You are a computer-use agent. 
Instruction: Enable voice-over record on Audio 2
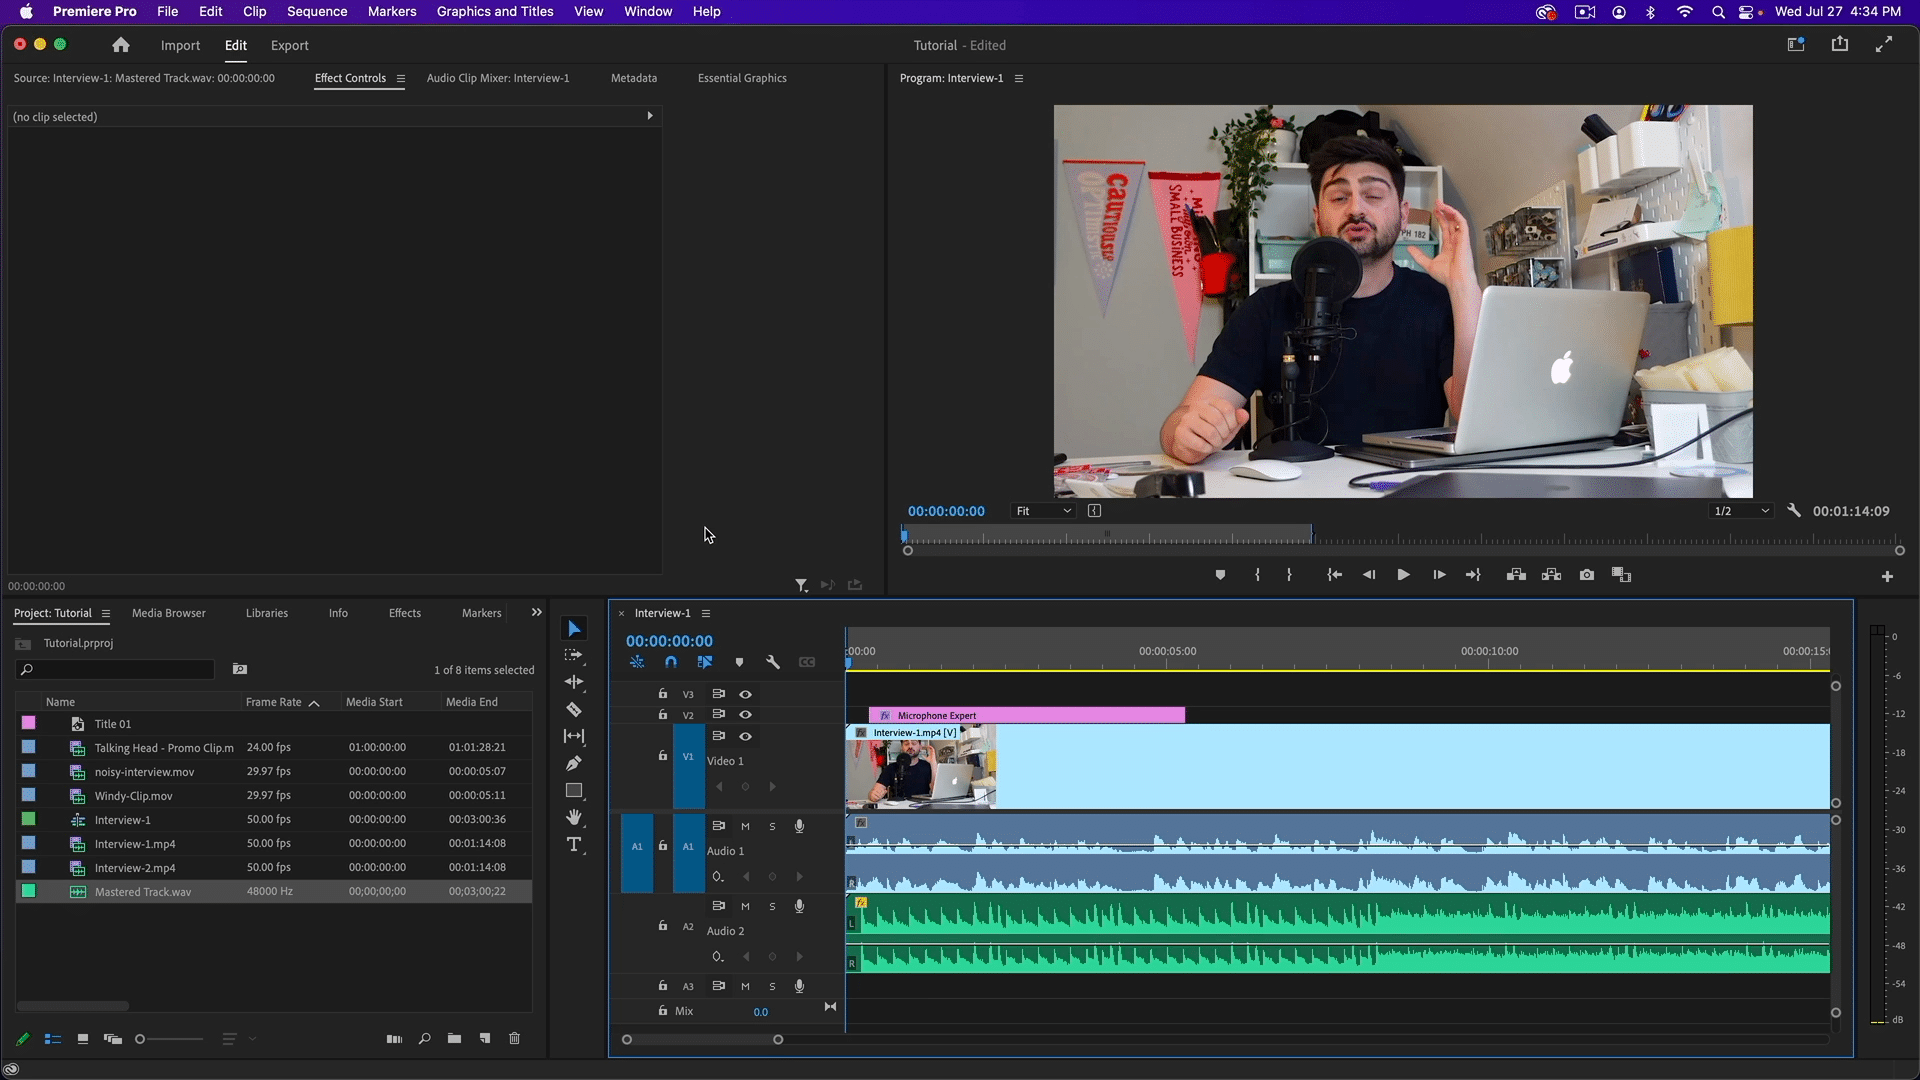point(799,906)
